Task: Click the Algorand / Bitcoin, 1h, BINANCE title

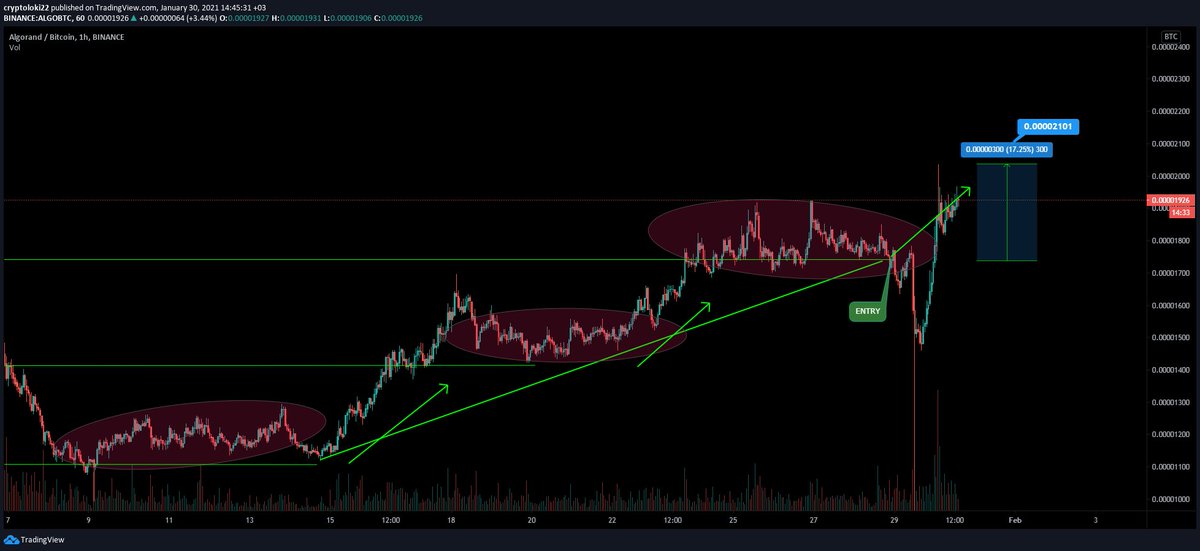Action: [67, 37]
